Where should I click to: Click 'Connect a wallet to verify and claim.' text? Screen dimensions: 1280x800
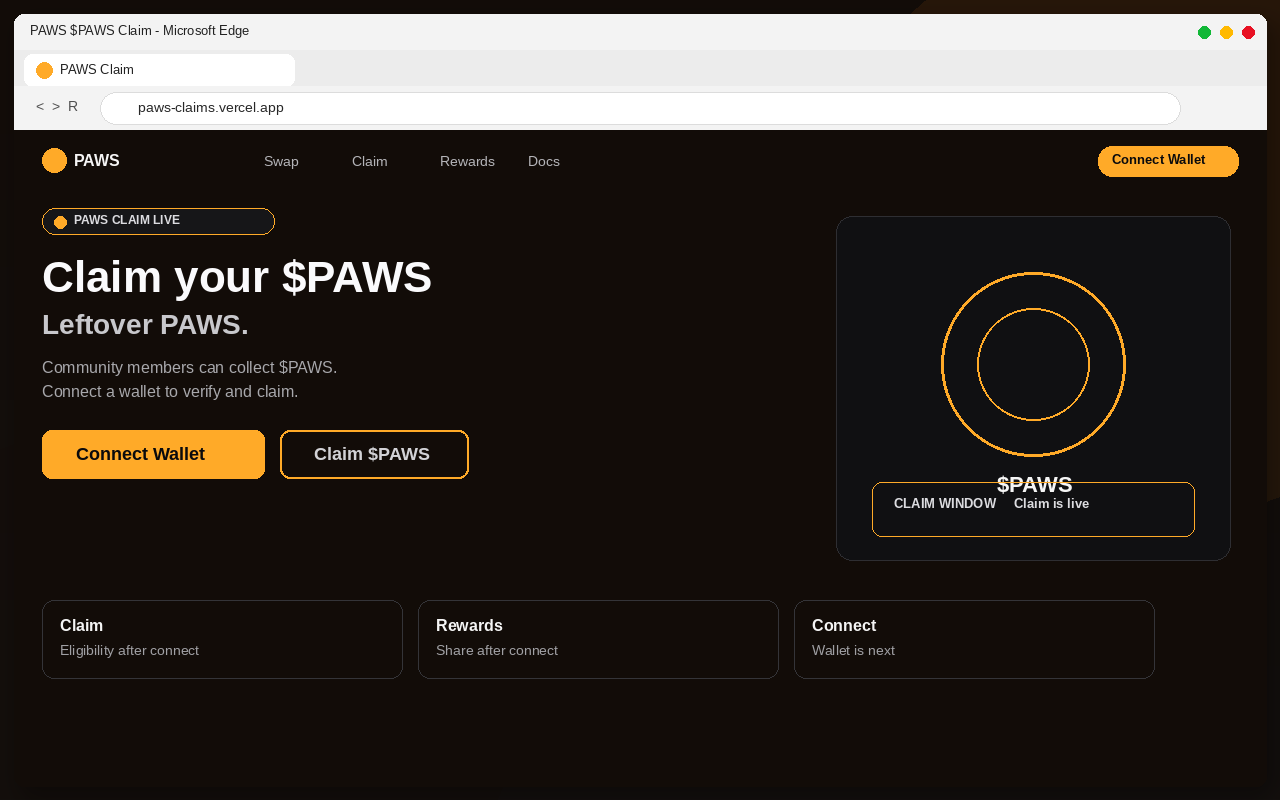coord(170,391)
